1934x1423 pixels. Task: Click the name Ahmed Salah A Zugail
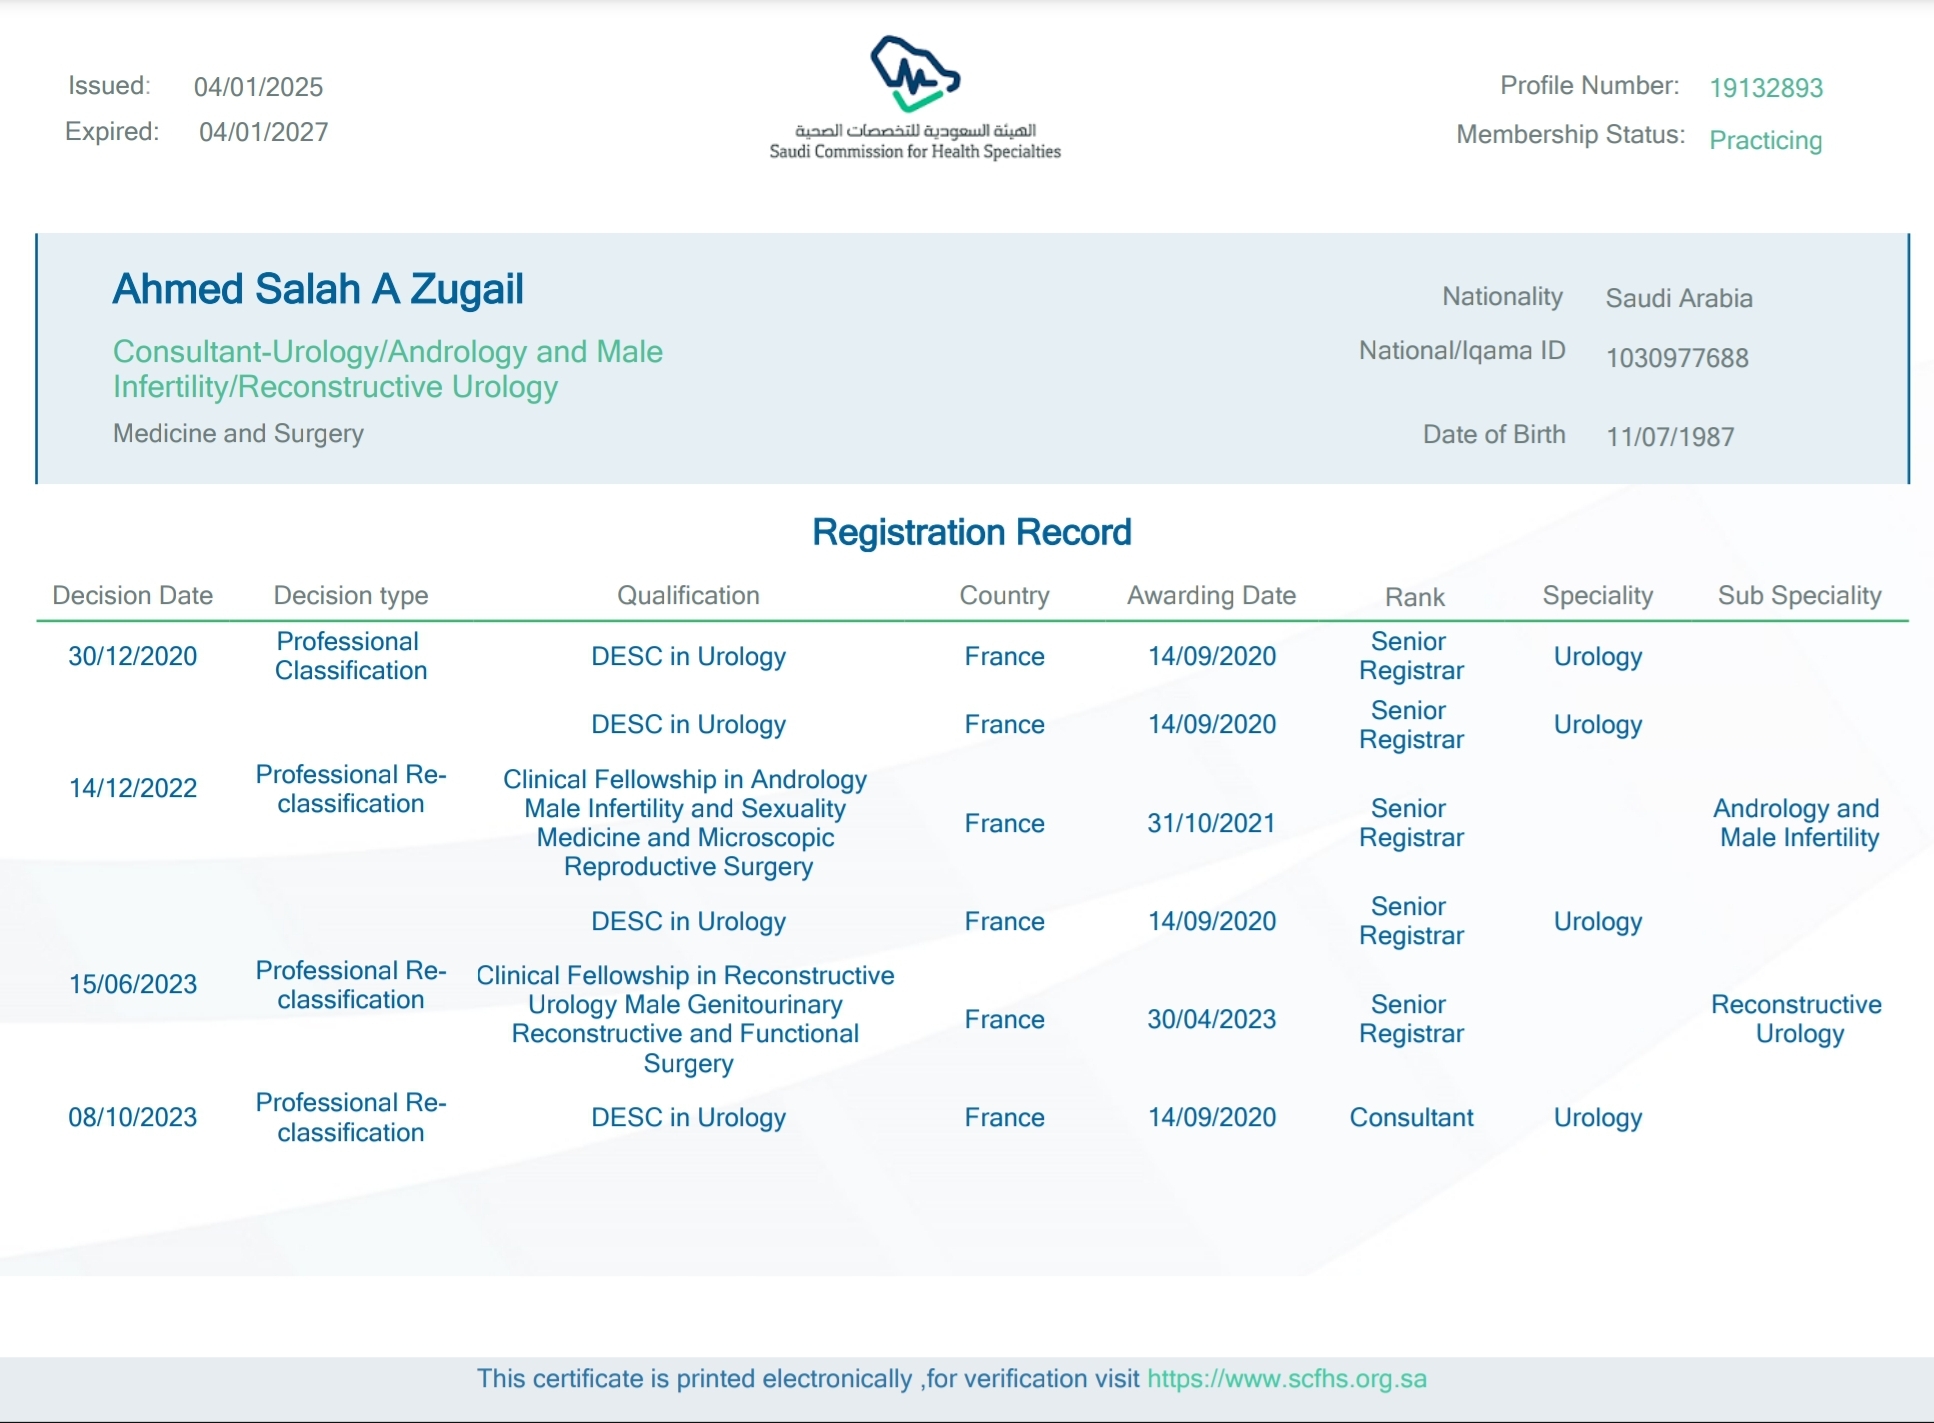(x=318, y=289)
